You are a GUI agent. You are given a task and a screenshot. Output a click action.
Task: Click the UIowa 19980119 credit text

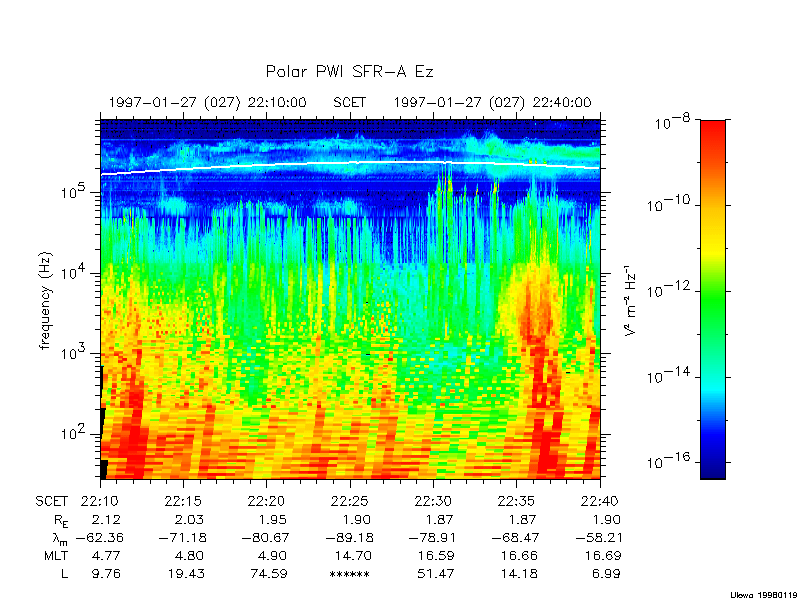click(758, 592)
